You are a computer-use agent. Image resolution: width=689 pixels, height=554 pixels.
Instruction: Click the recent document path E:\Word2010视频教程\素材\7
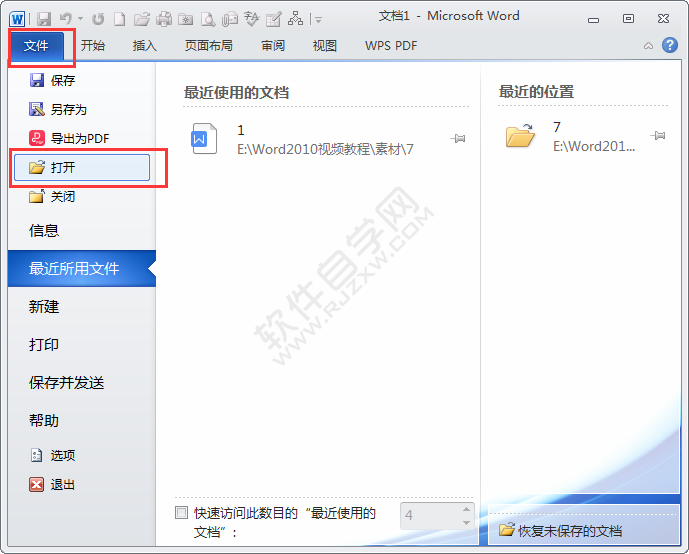click(x=325, y=149)
